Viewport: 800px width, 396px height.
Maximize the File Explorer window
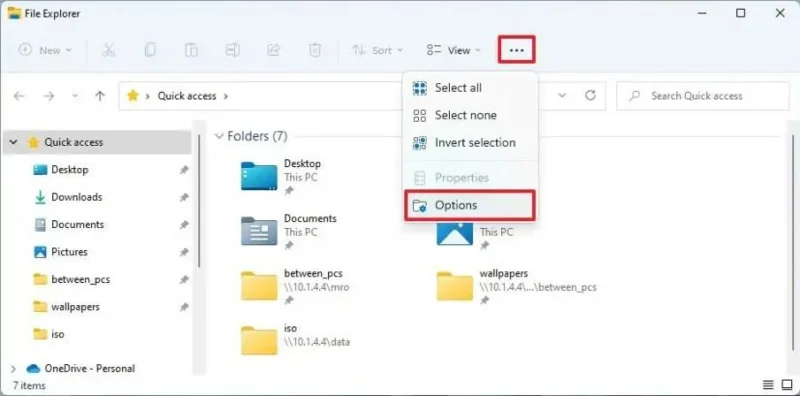click(741, 13)
